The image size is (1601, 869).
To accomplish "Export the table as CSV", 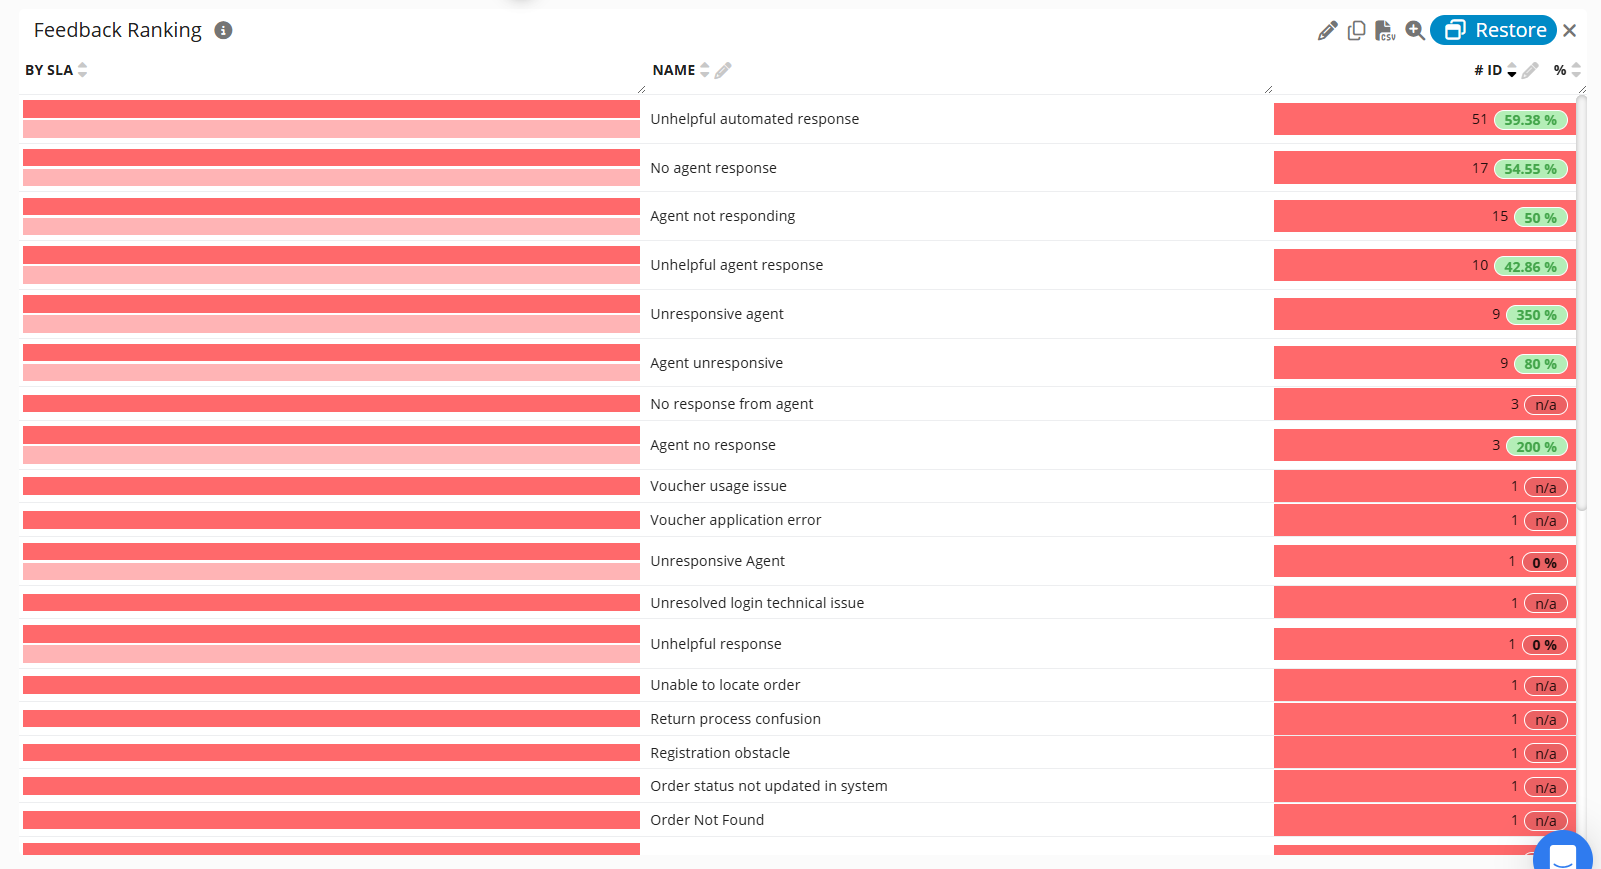I will [x=1385, y=31].
